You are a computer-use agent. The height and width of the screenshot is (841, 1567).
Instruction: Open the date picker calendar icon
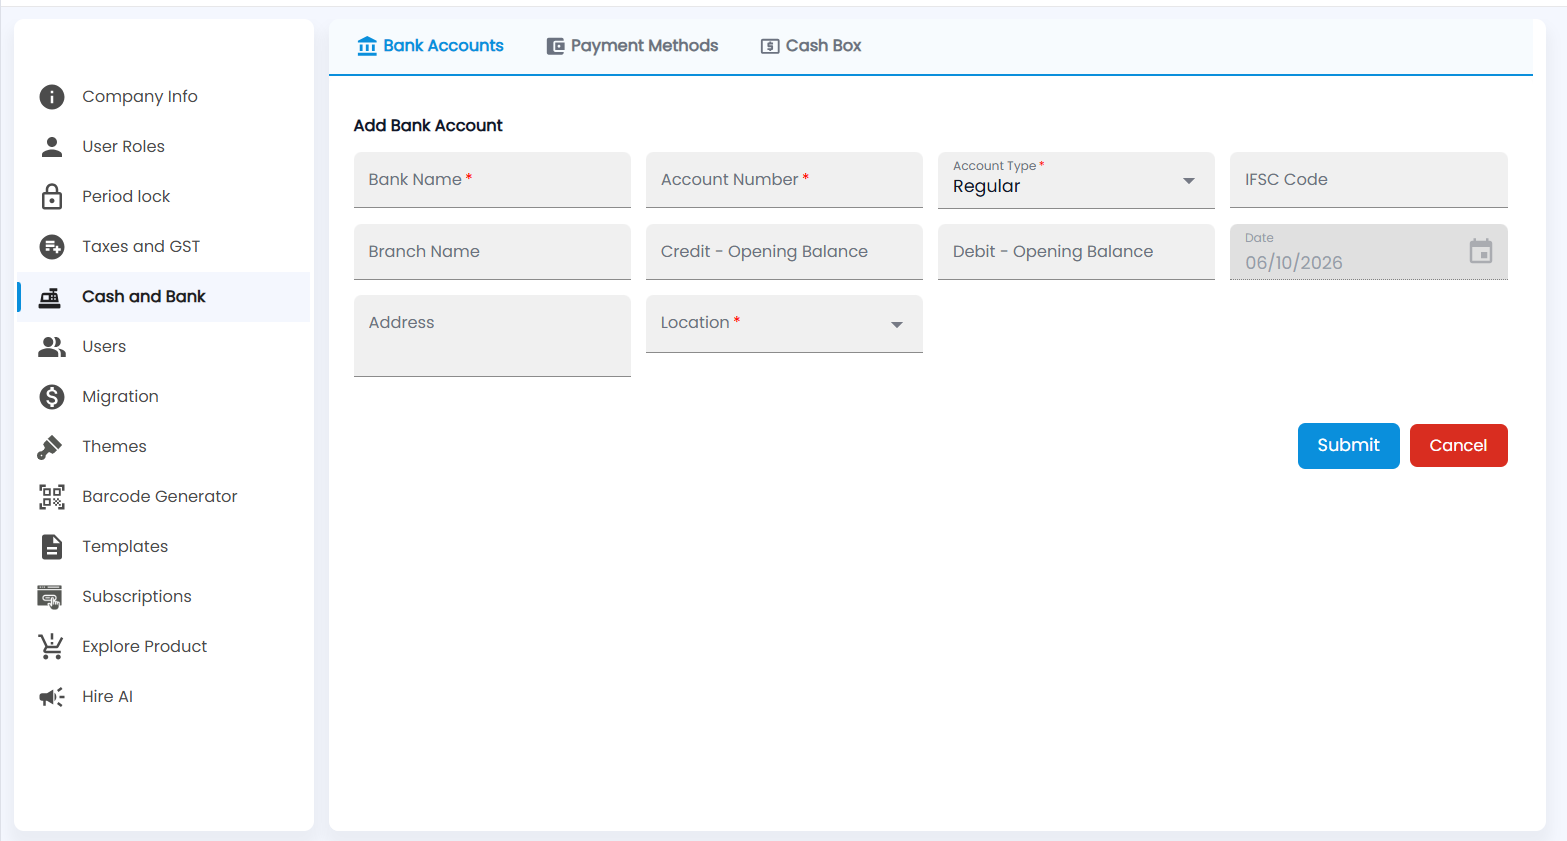pos(1481,251)
